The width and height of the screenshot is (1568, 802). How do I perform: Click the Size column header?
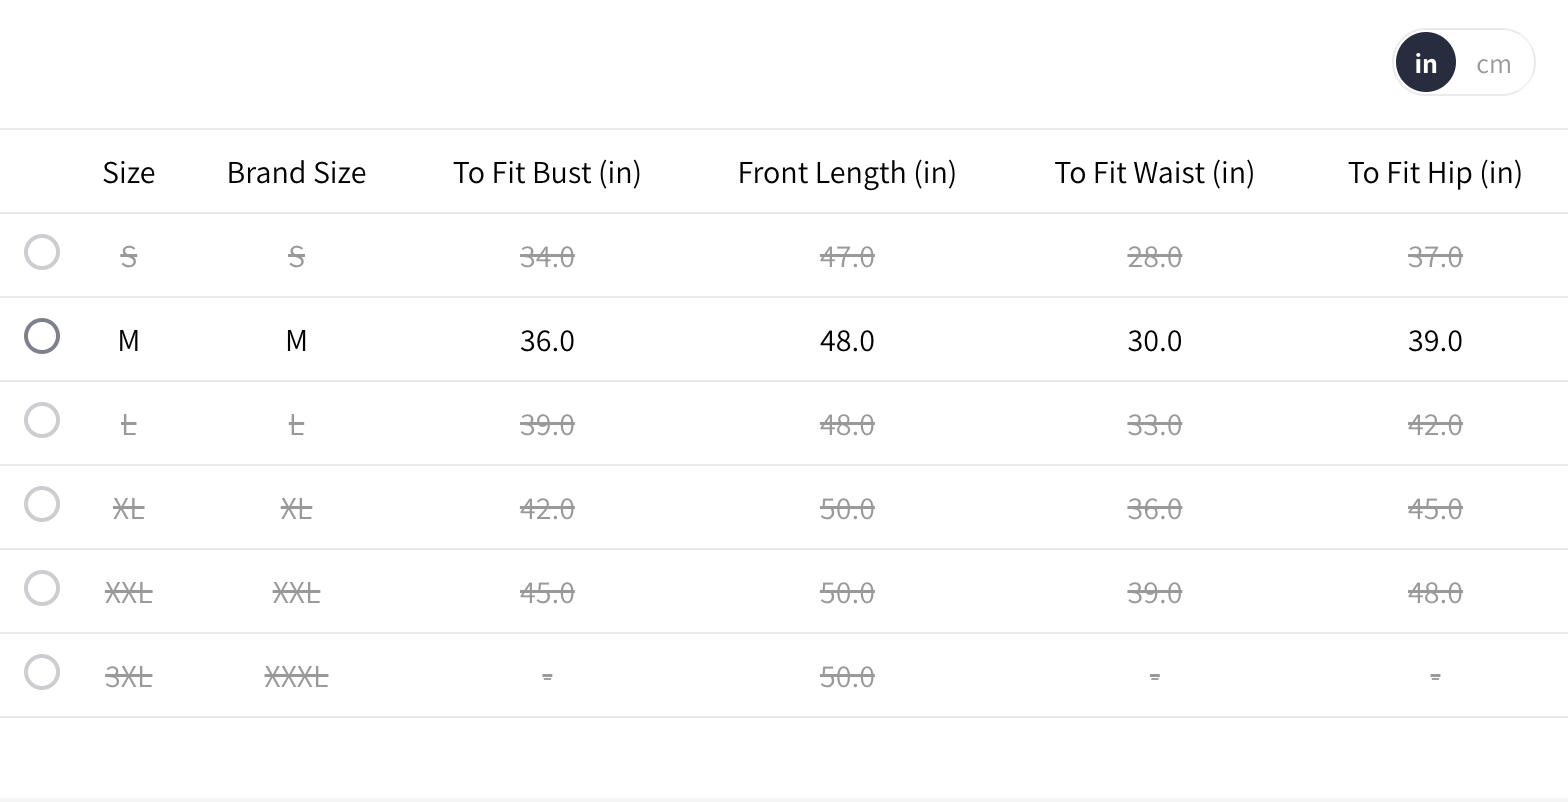129,173
